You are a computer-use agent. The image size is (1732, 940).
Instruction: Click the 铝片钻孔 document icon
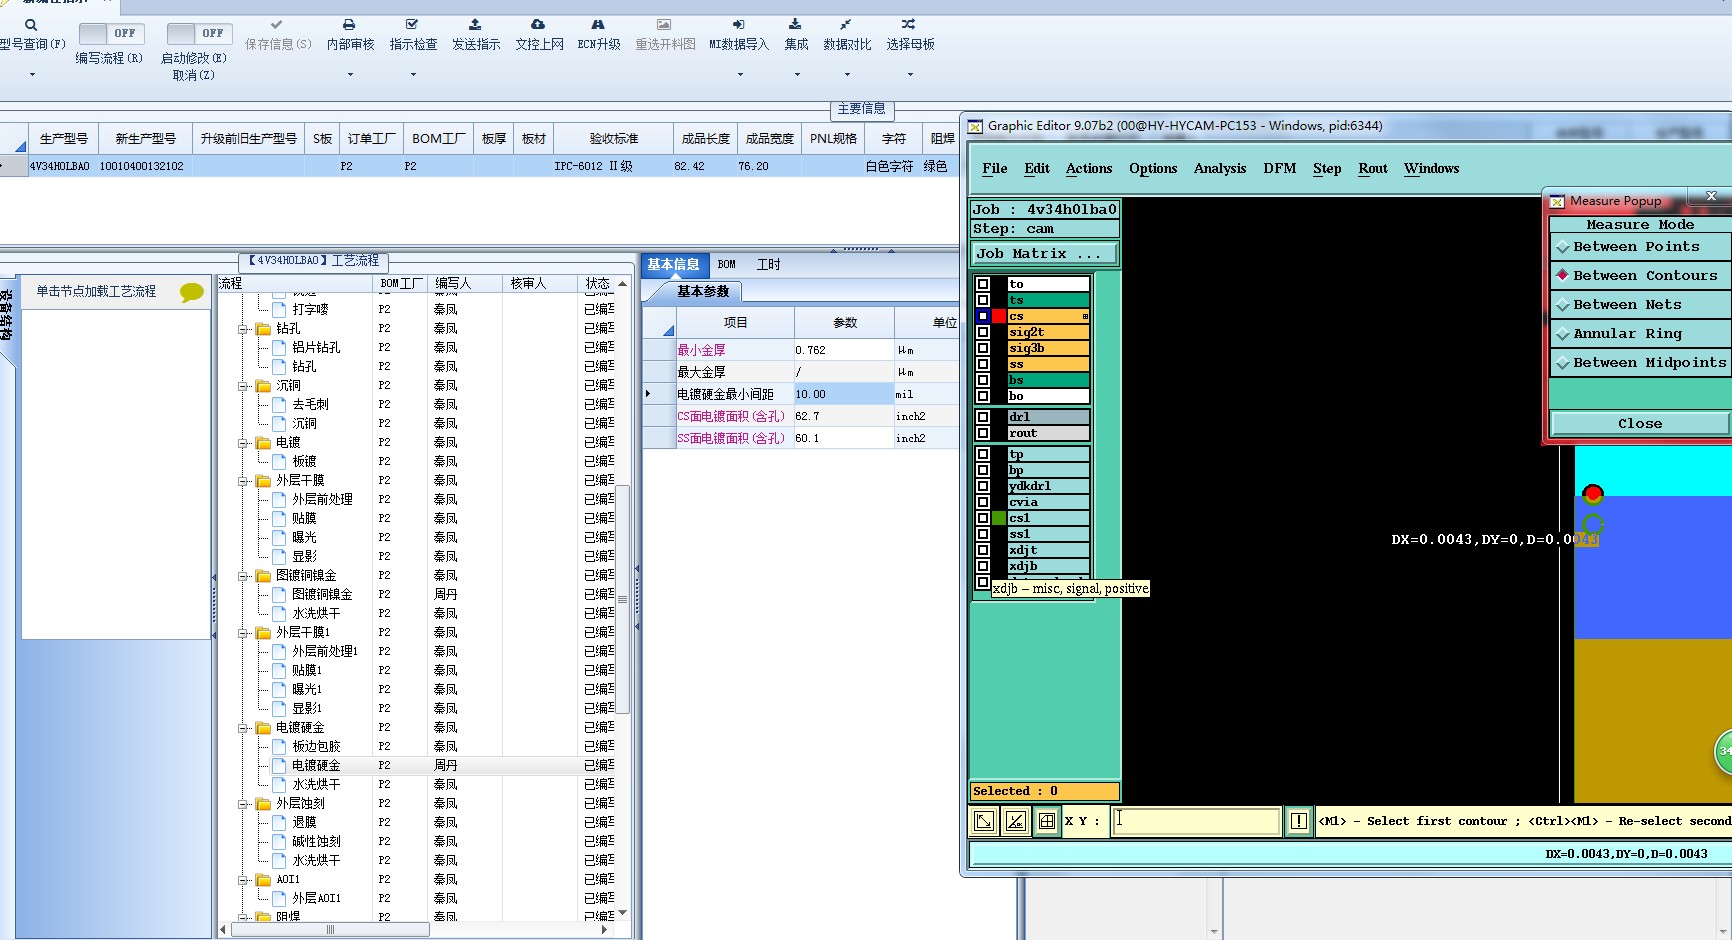tap(280, 347)
